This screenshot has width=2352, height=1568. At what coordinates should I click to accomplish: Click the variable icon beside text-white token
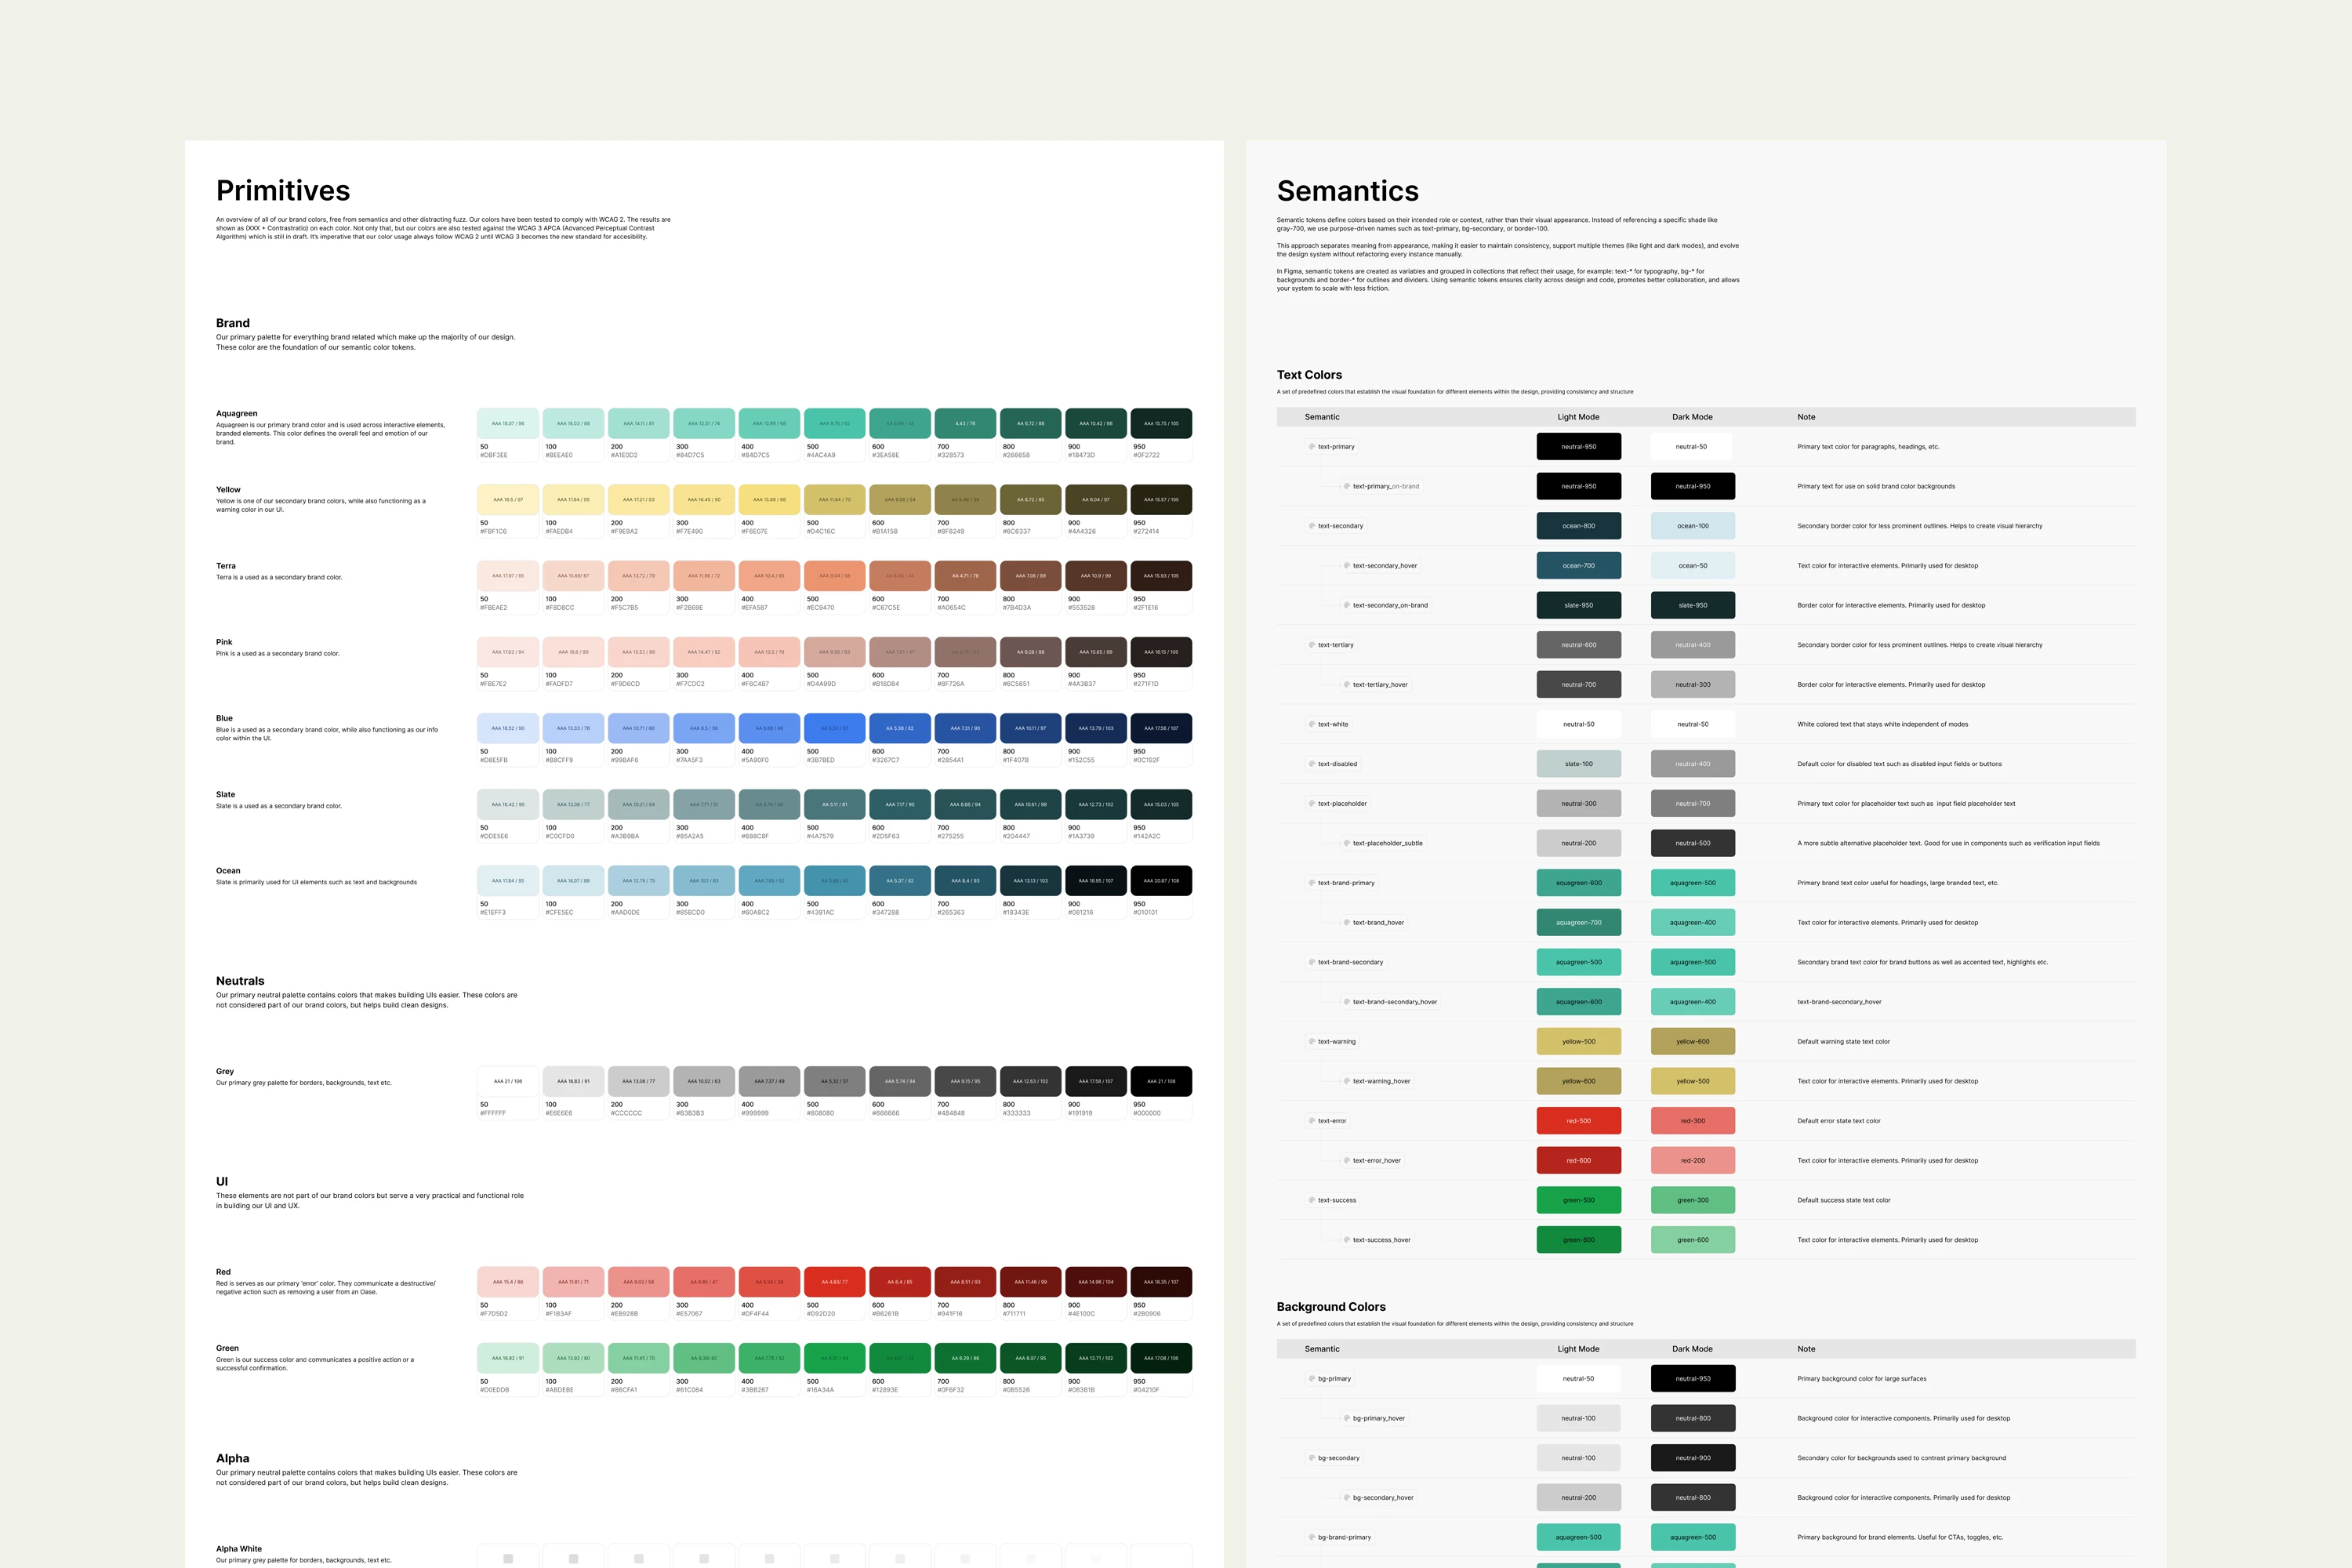tap(1311, 724)
